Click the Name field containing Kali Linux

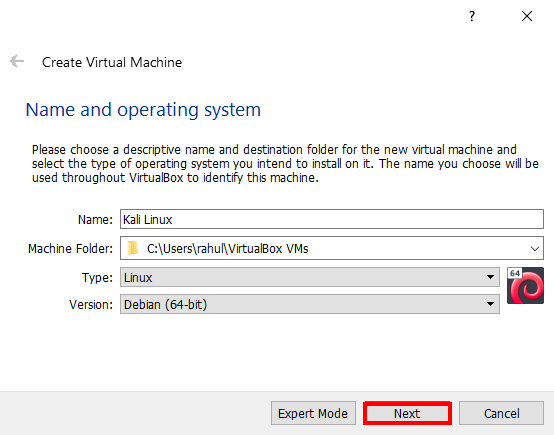[x=332, y=219]
